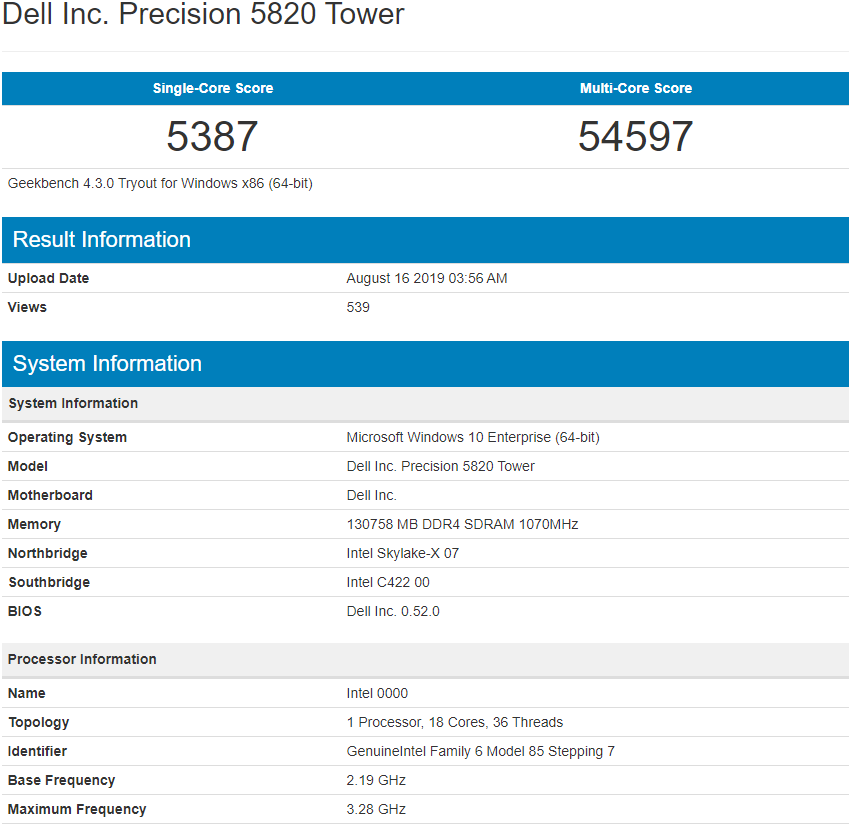
Task: Select the base frequency value 2.19 GHz
Action: click(376, 780)
